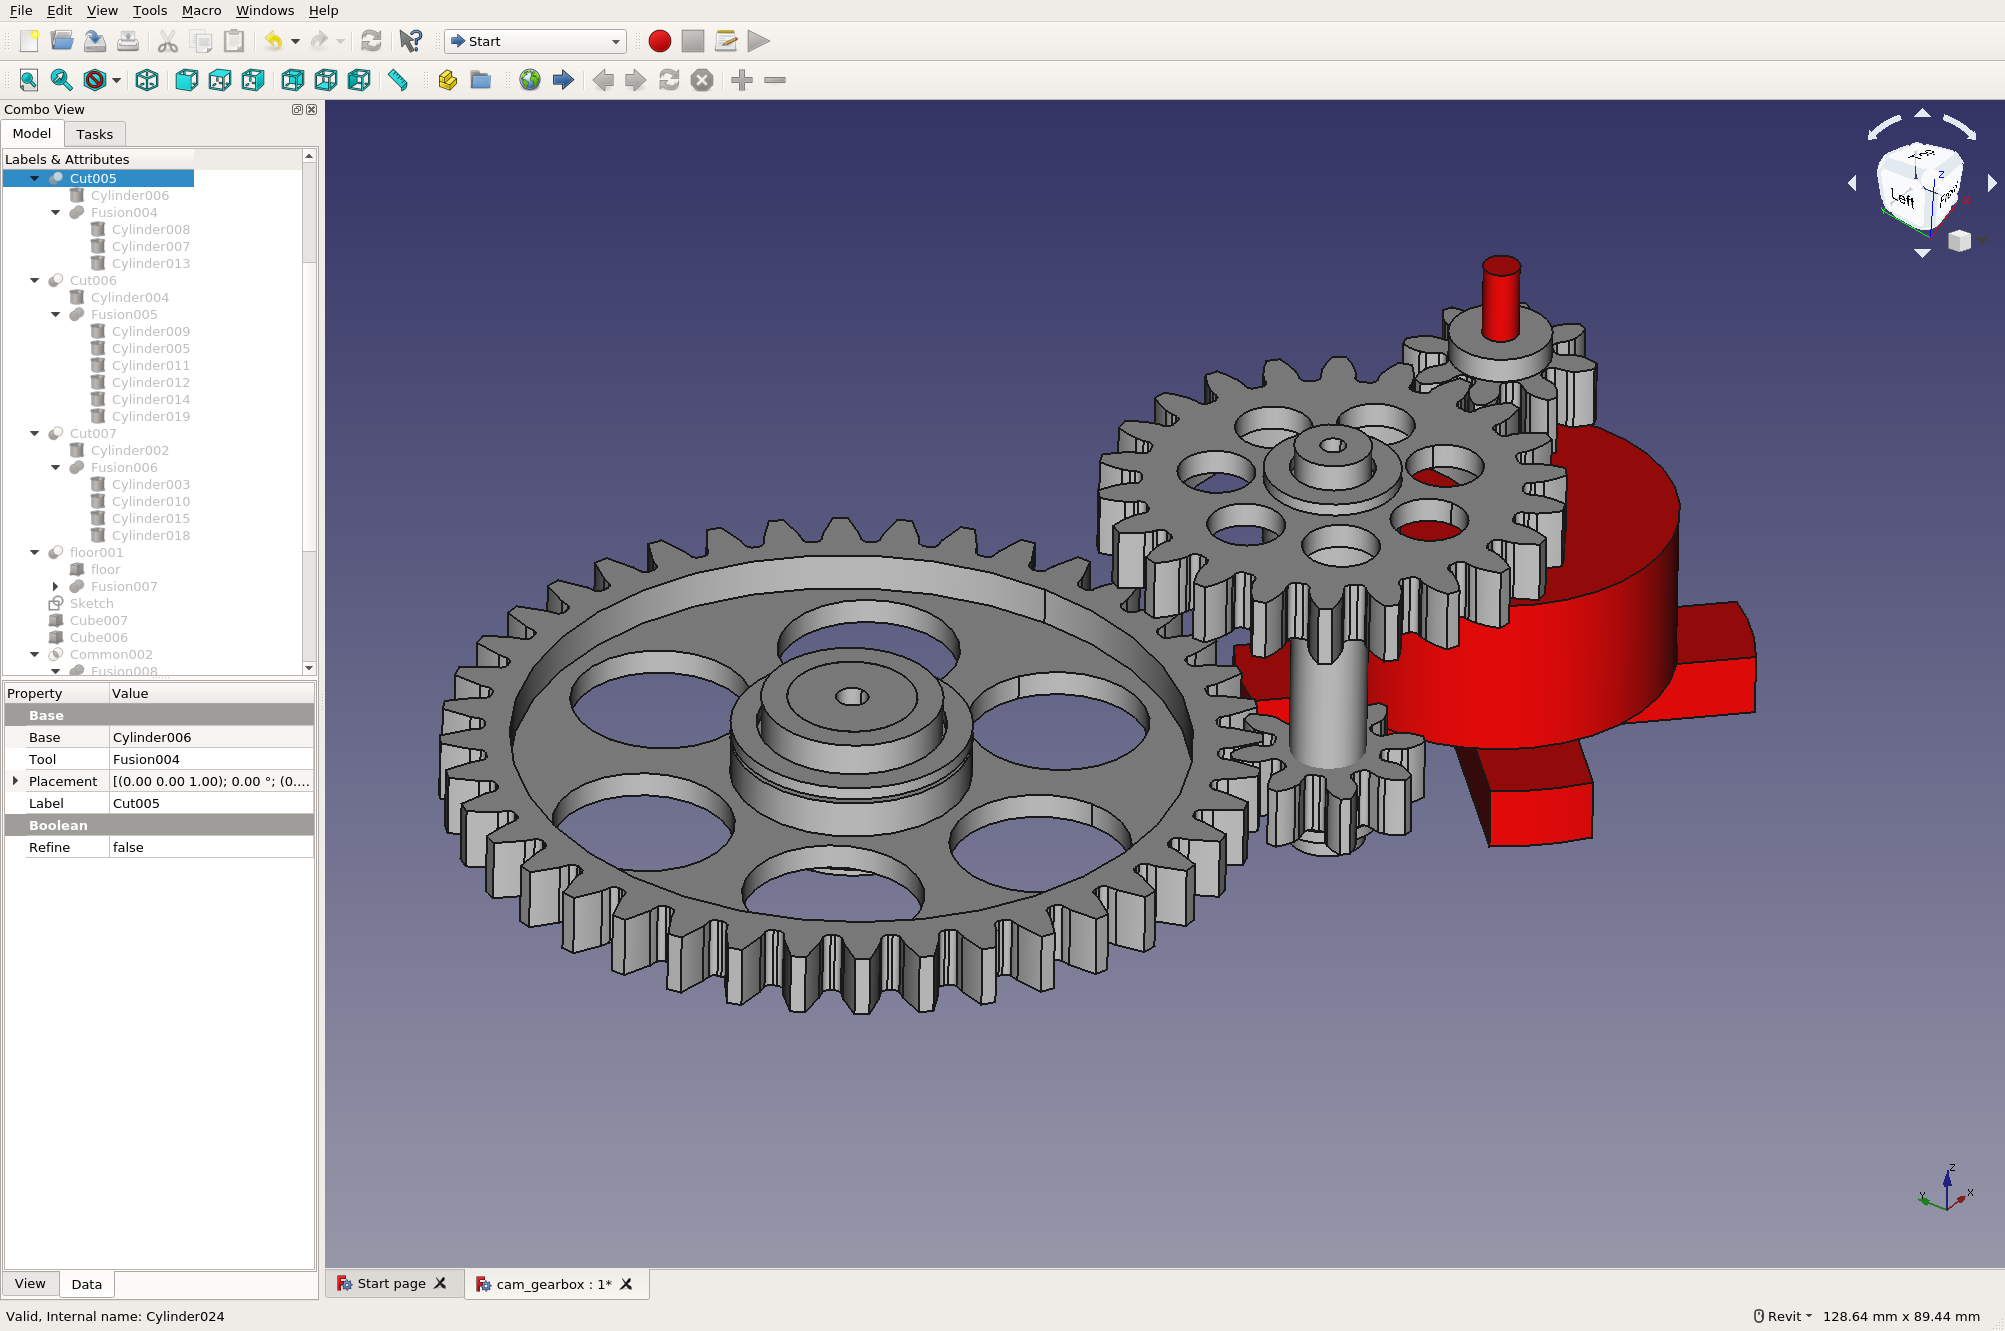Viewport: 2005px width, 1331px height.
Task: Open the Start workbench selector dropdown
Action: pos(535,41)
